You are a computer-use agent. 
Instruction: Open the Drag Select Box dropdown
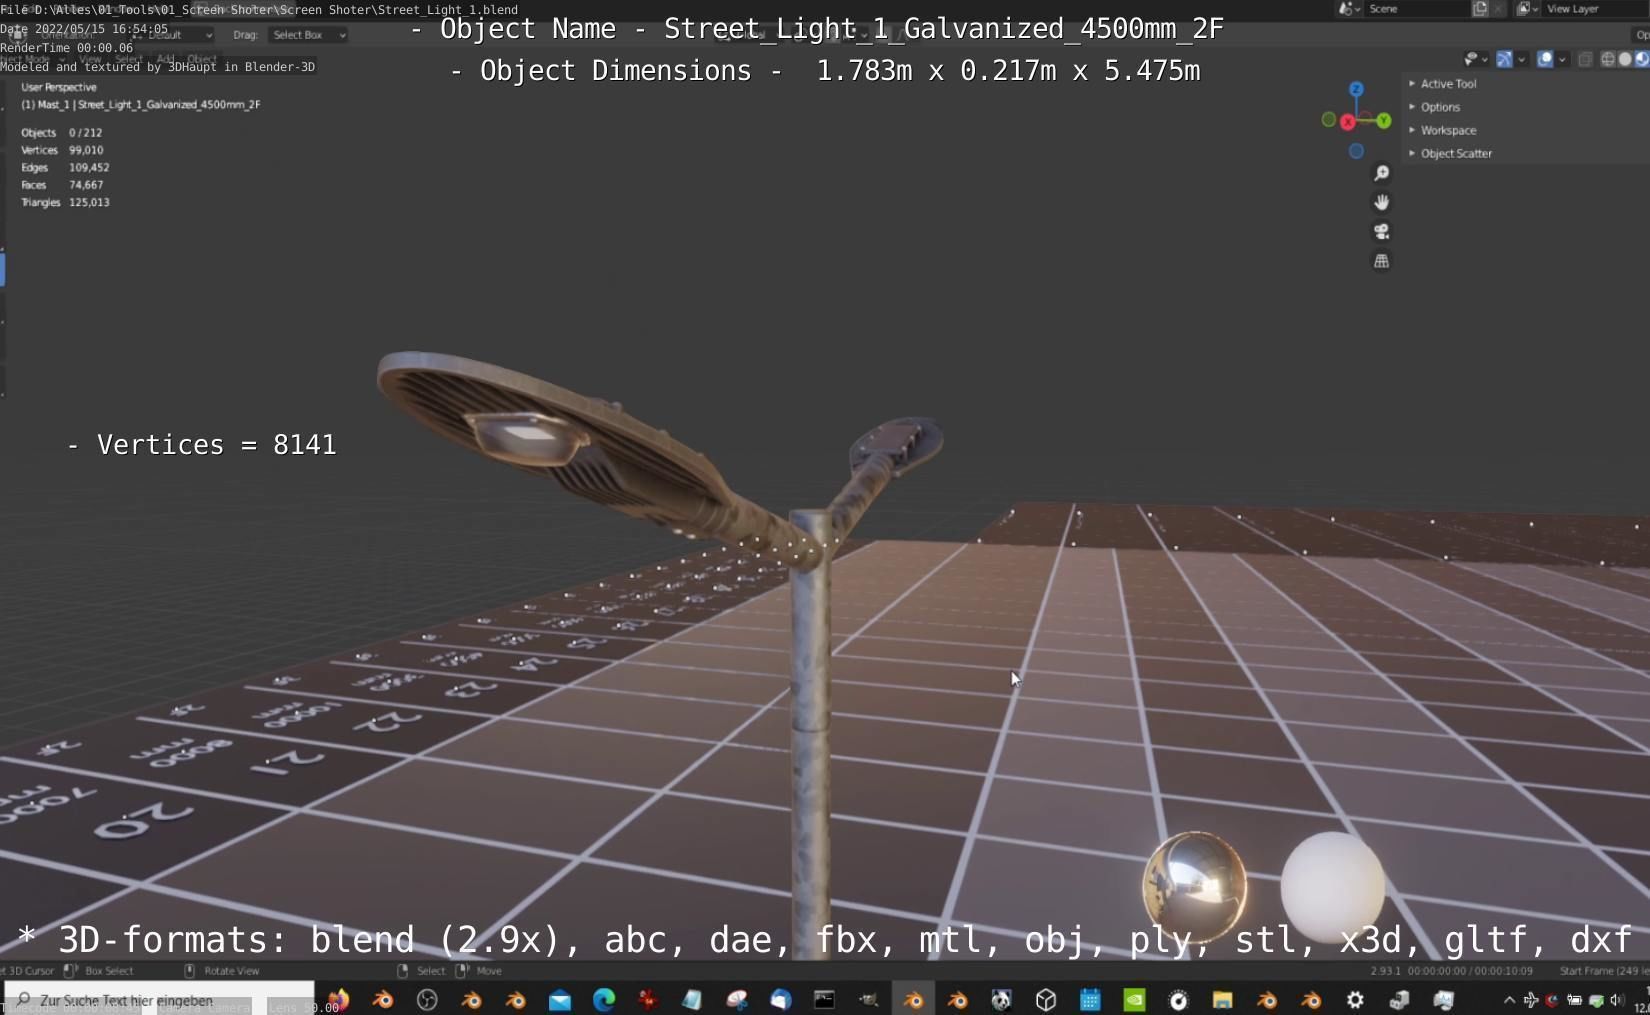tap(309, 35)
